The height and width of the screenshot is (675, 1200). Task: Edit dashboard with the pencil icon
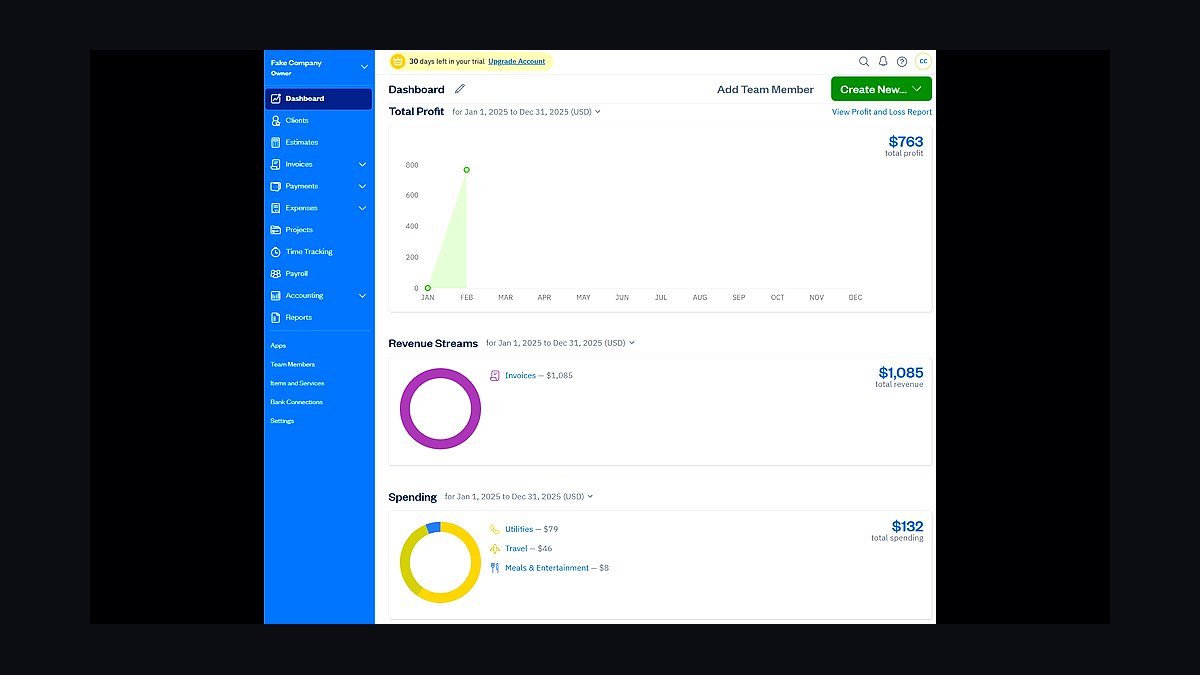[460, 89]
